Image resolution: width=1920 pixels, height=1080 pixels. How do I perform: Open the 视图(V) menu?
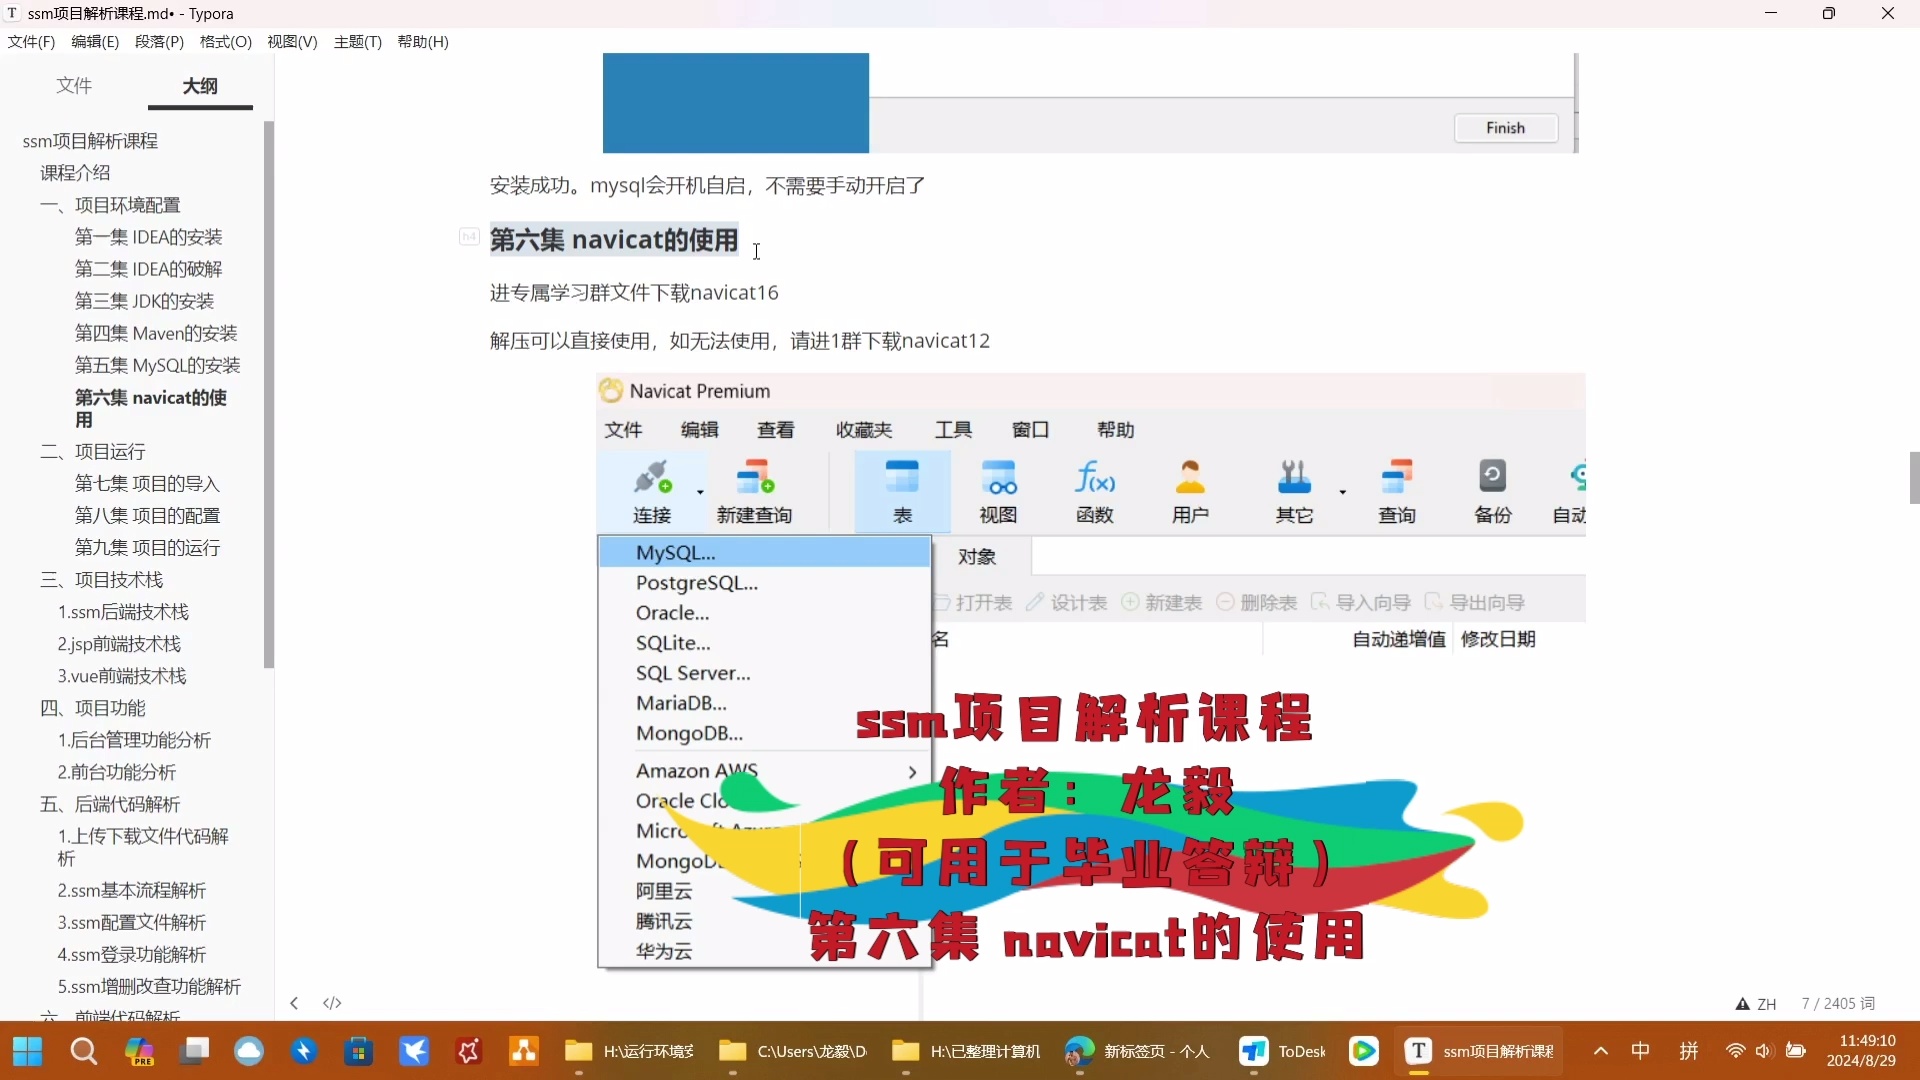(291, 41)
